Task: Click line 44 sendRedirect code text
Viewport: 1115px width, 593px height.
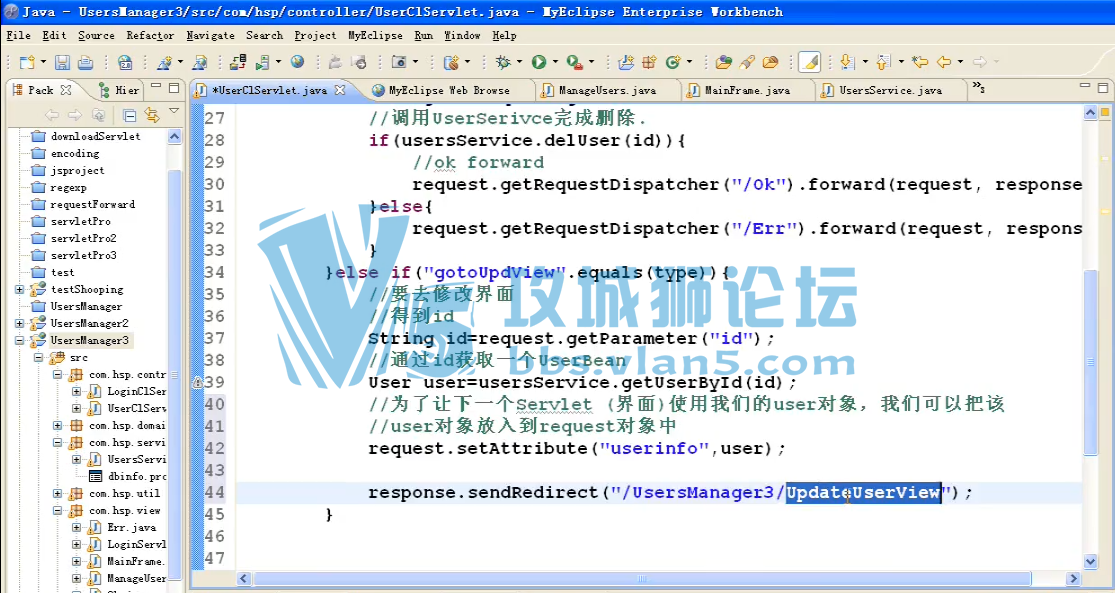Action: [x=671, y=493]
